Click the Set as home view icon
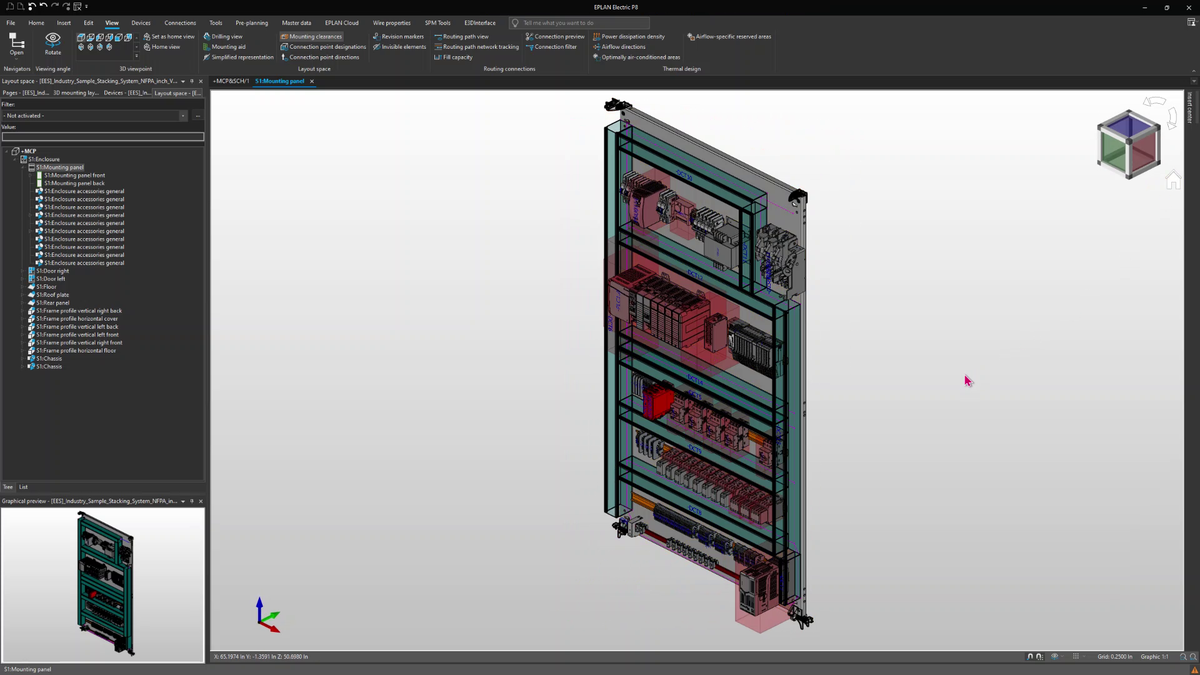Screen dimensions: 1200x675 [x=170, y=35]
